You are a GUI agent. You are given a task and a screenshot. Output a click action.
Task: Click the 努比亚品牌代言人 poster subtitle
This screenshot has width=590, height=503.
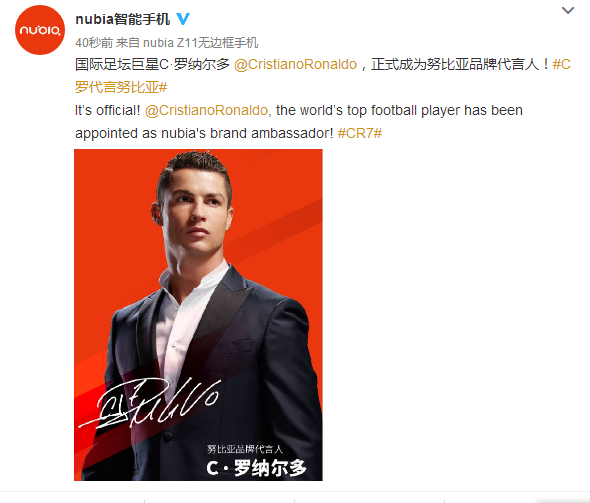click(245, 449)
